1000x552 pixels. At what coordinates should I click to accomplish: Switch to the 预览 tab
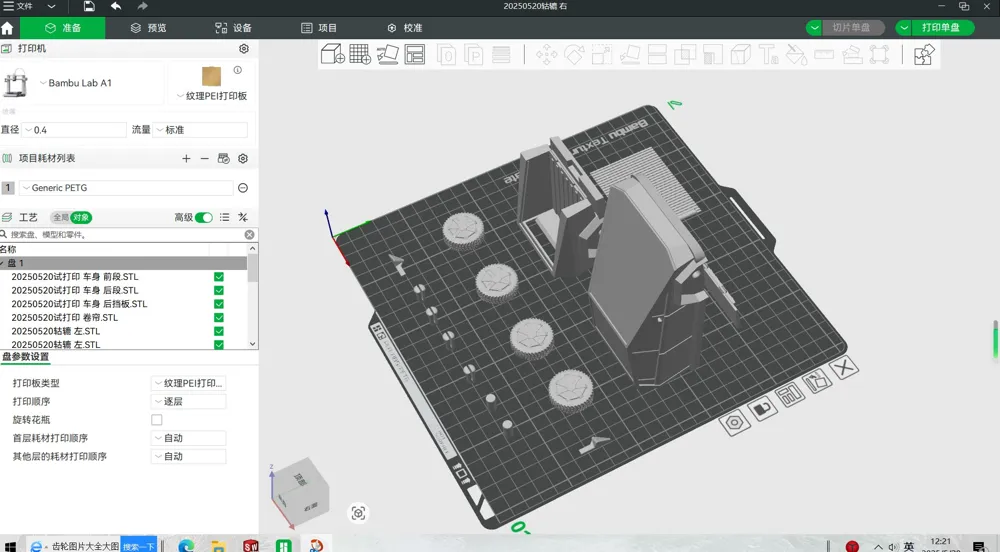click(149, 28)
